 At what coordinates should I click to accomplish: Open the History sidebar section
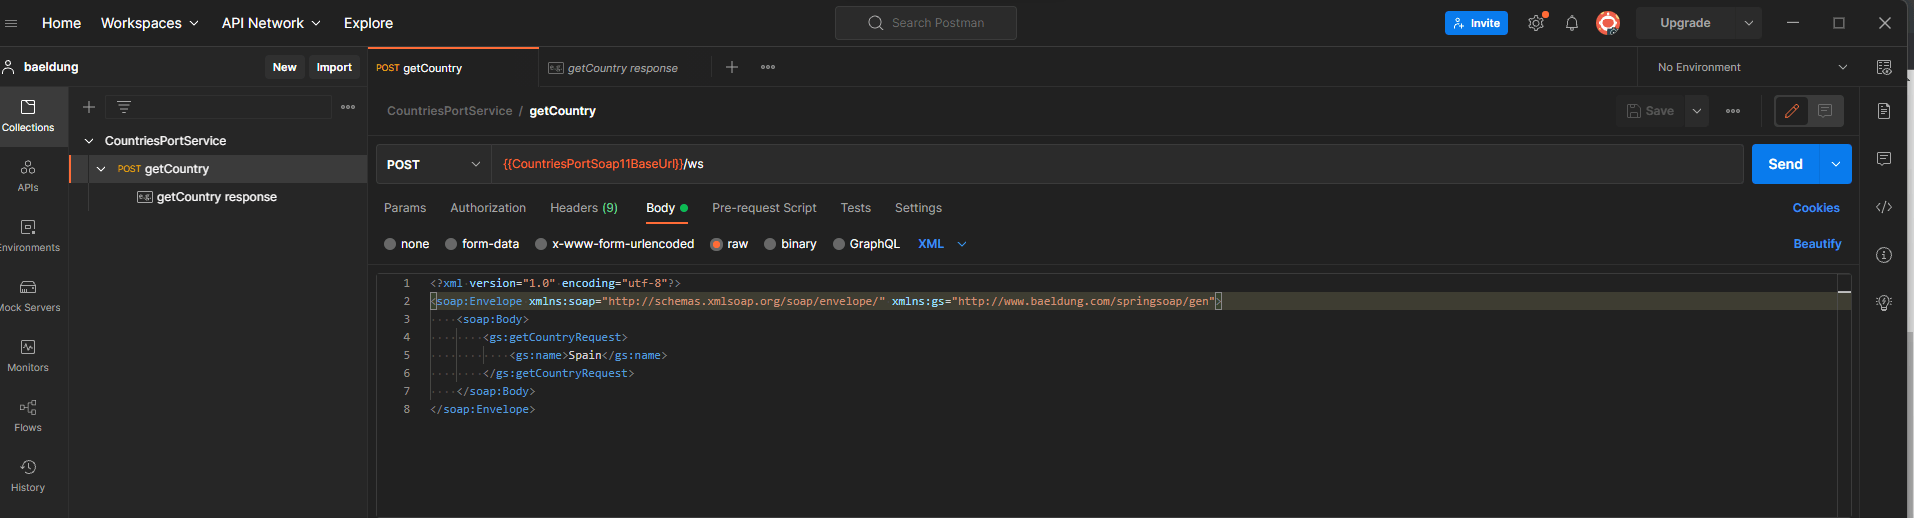[28, 475]
